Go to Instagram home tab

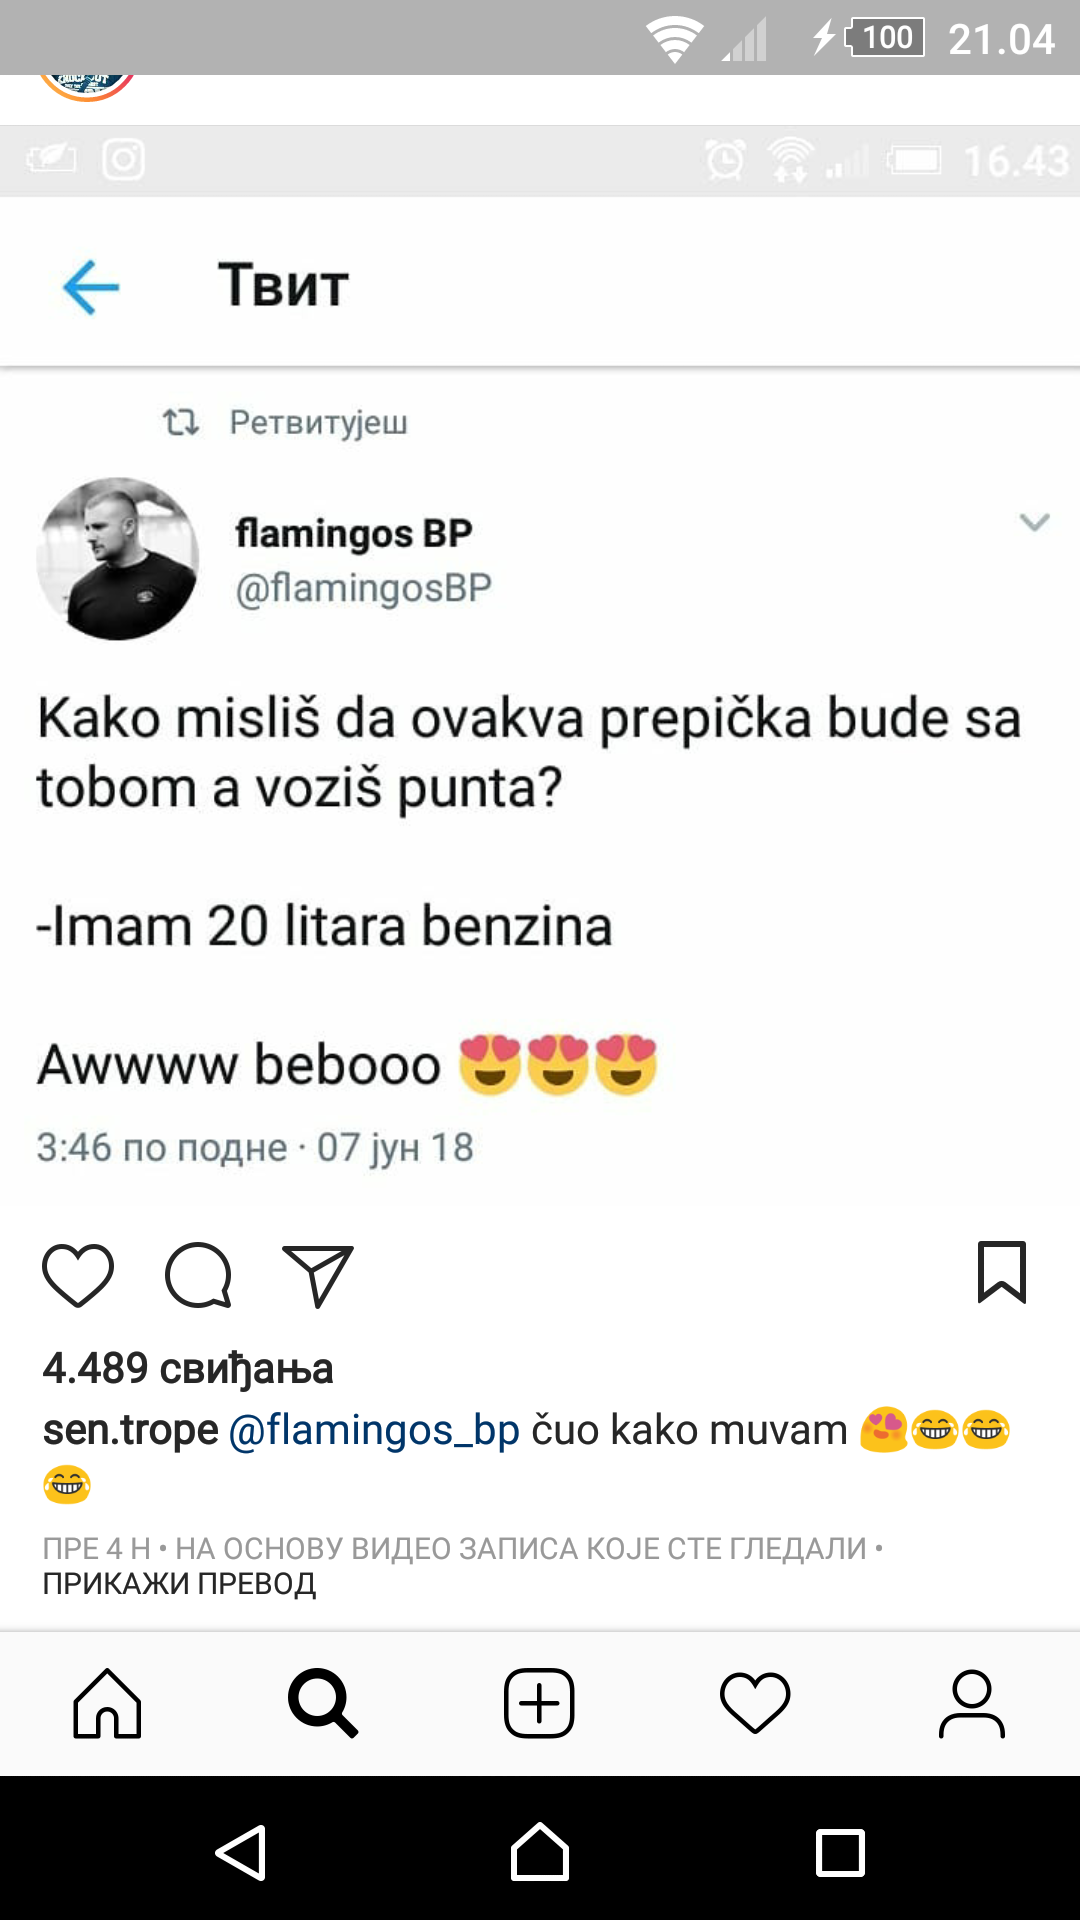107,1703
